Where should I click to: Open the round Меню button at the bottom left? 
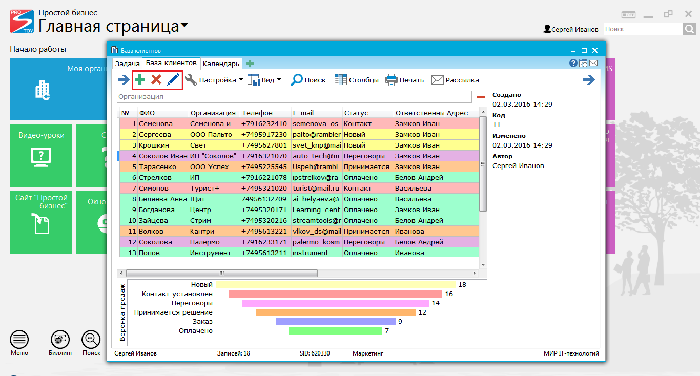coord(19,339)
